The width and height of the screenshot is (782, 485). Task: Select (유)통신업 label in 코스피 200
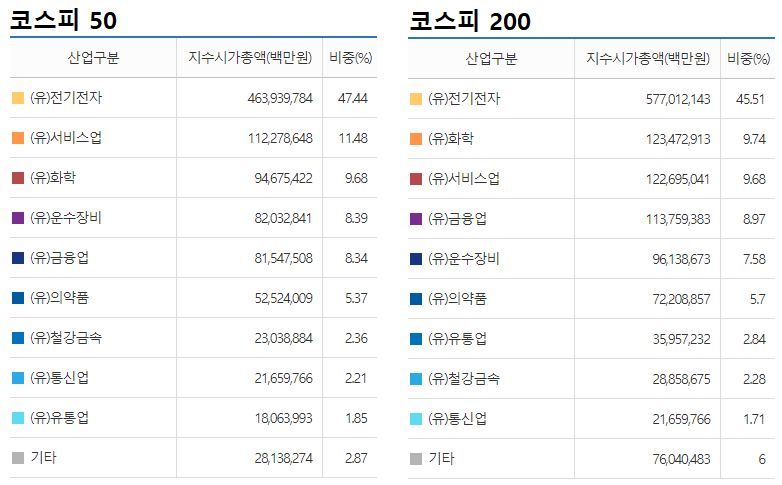point(457,419)
